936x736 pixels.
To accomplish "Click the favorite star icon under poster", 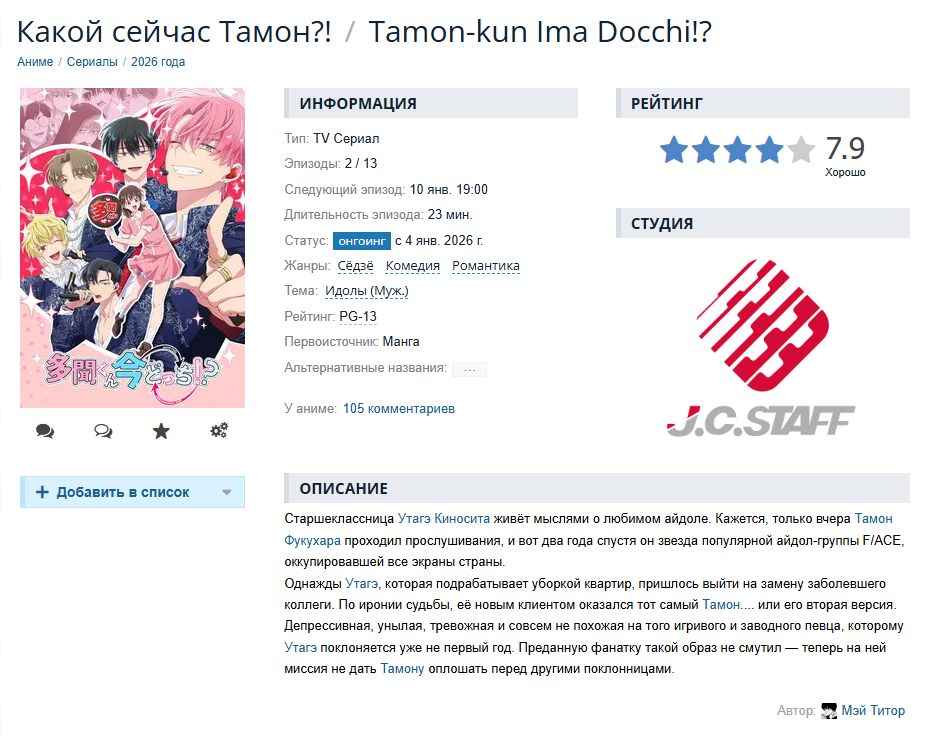I will [161, 430].
